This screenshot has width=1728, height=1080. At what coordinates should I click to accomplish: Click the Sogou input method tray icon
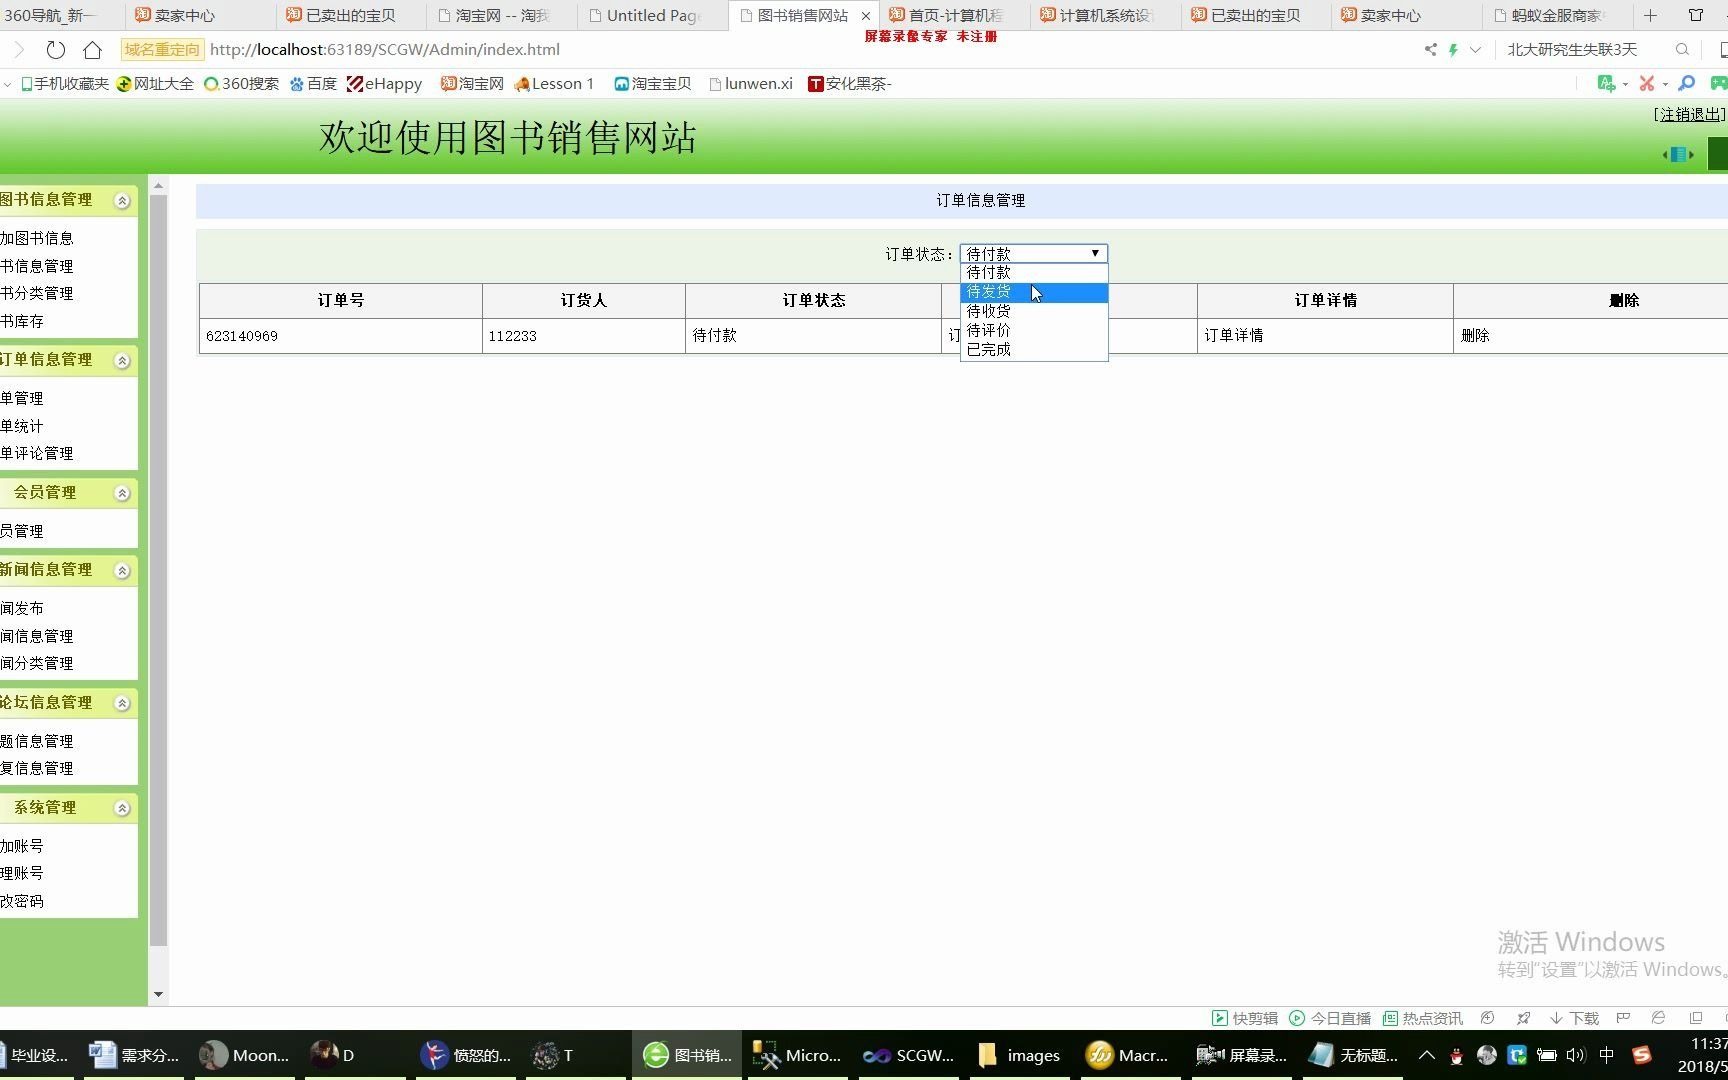coord(1641,1055)
